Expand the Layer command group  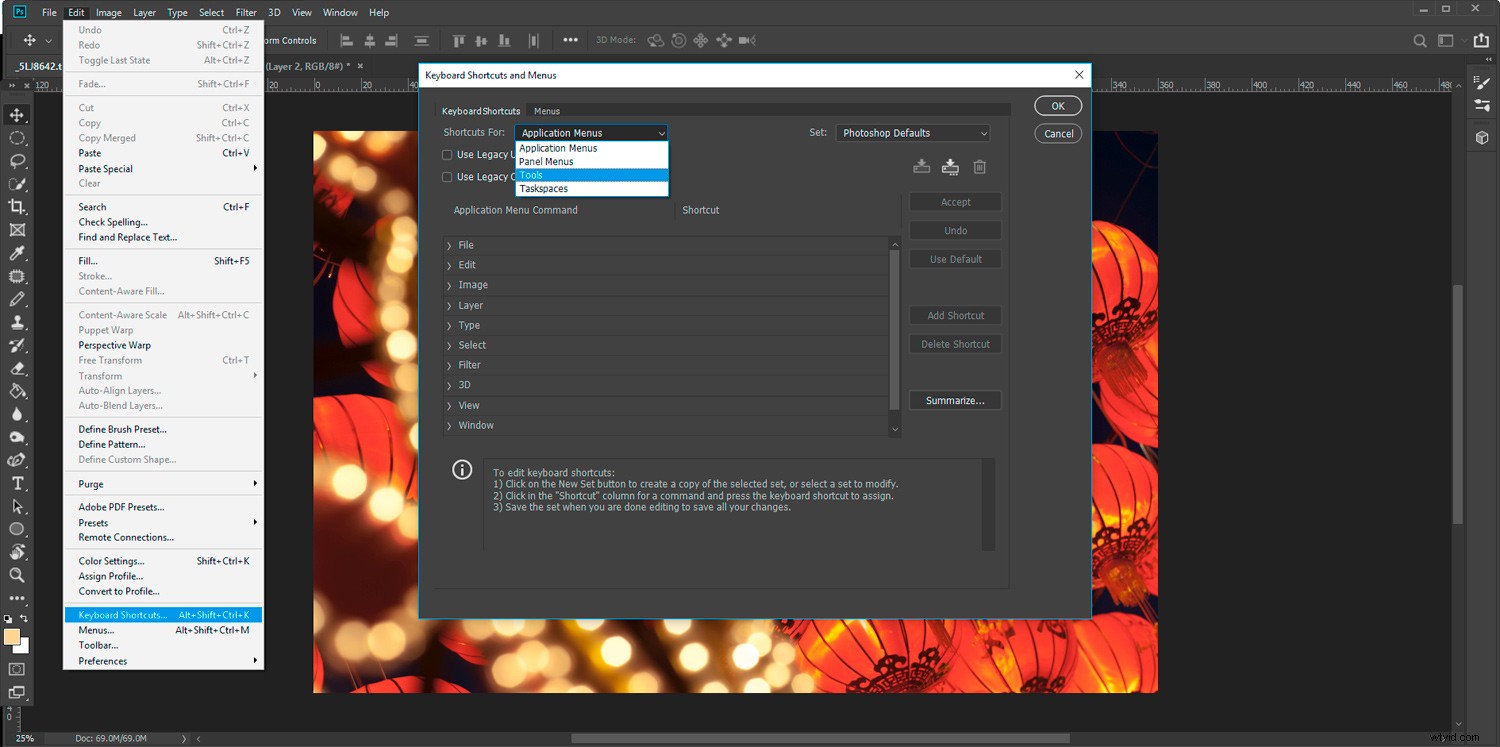pos(449,305)
